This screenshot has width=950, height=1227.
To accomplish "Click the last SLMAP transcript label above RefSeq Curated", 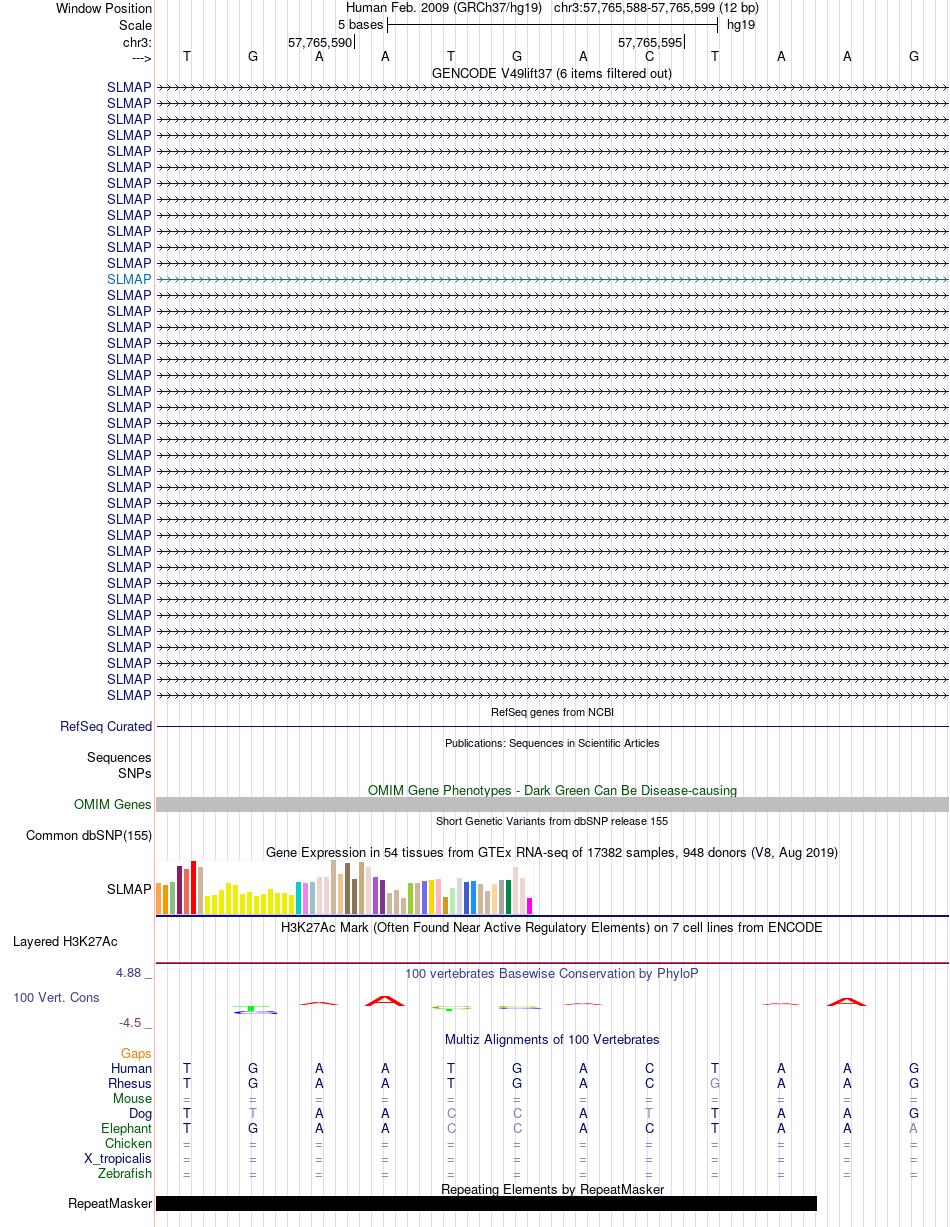I will pos(129,695).
